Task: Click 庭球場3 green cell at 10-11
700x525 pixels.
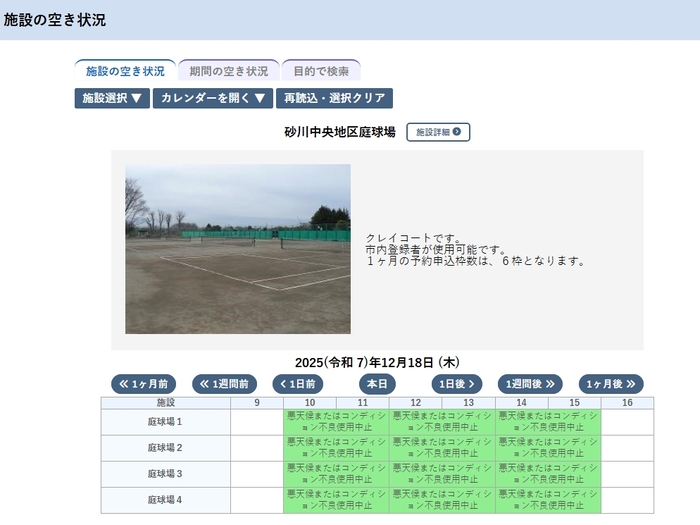Action: pos(336,474)
